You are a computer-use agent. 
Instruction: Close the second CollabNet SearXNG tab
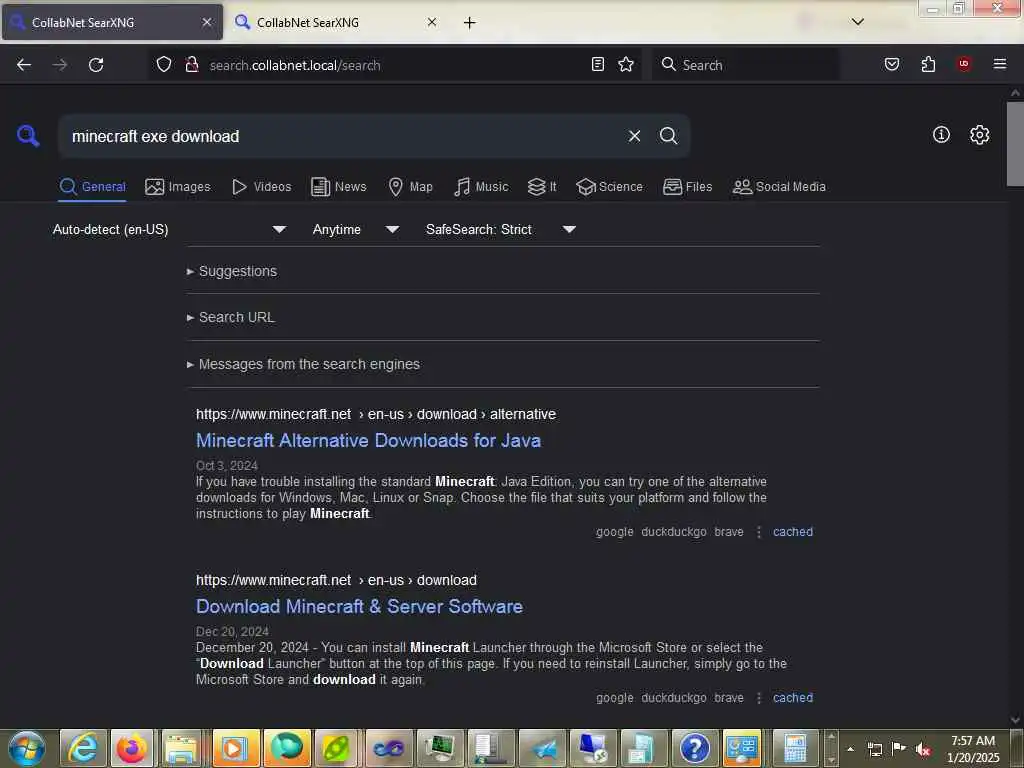[432, 22]
